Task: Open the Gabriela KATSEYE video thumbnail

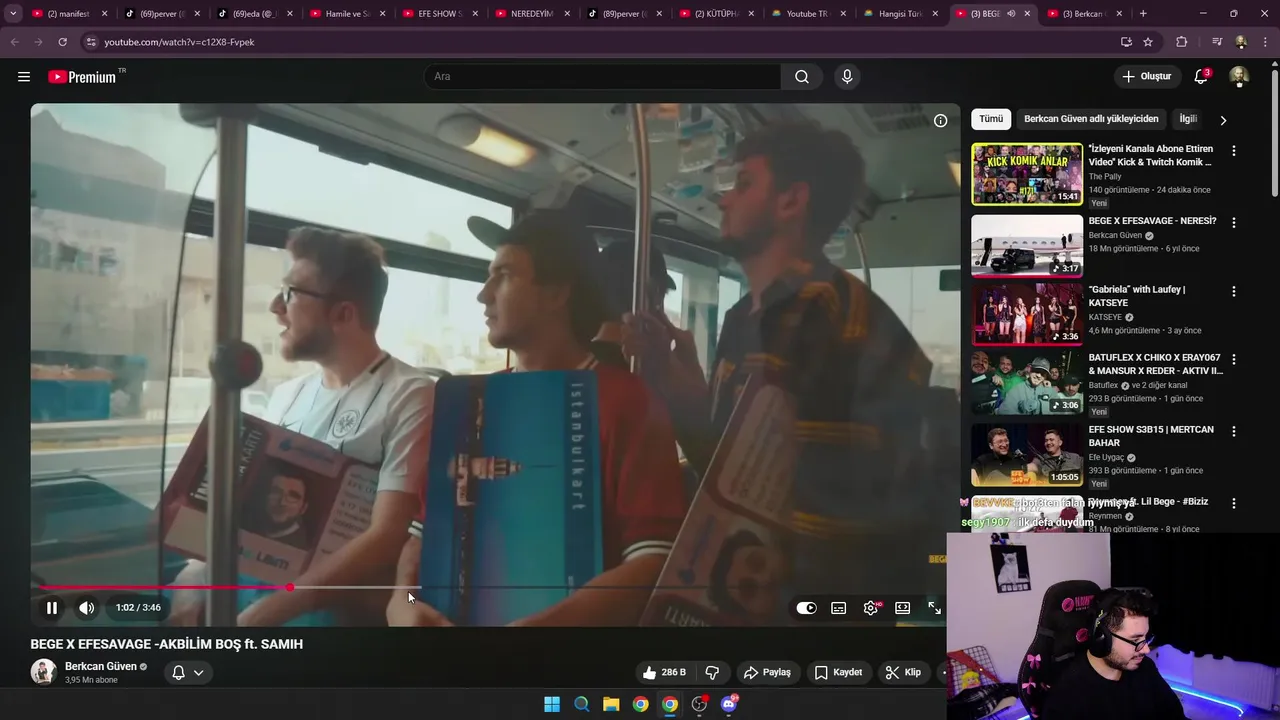Action: (1027, 314)
